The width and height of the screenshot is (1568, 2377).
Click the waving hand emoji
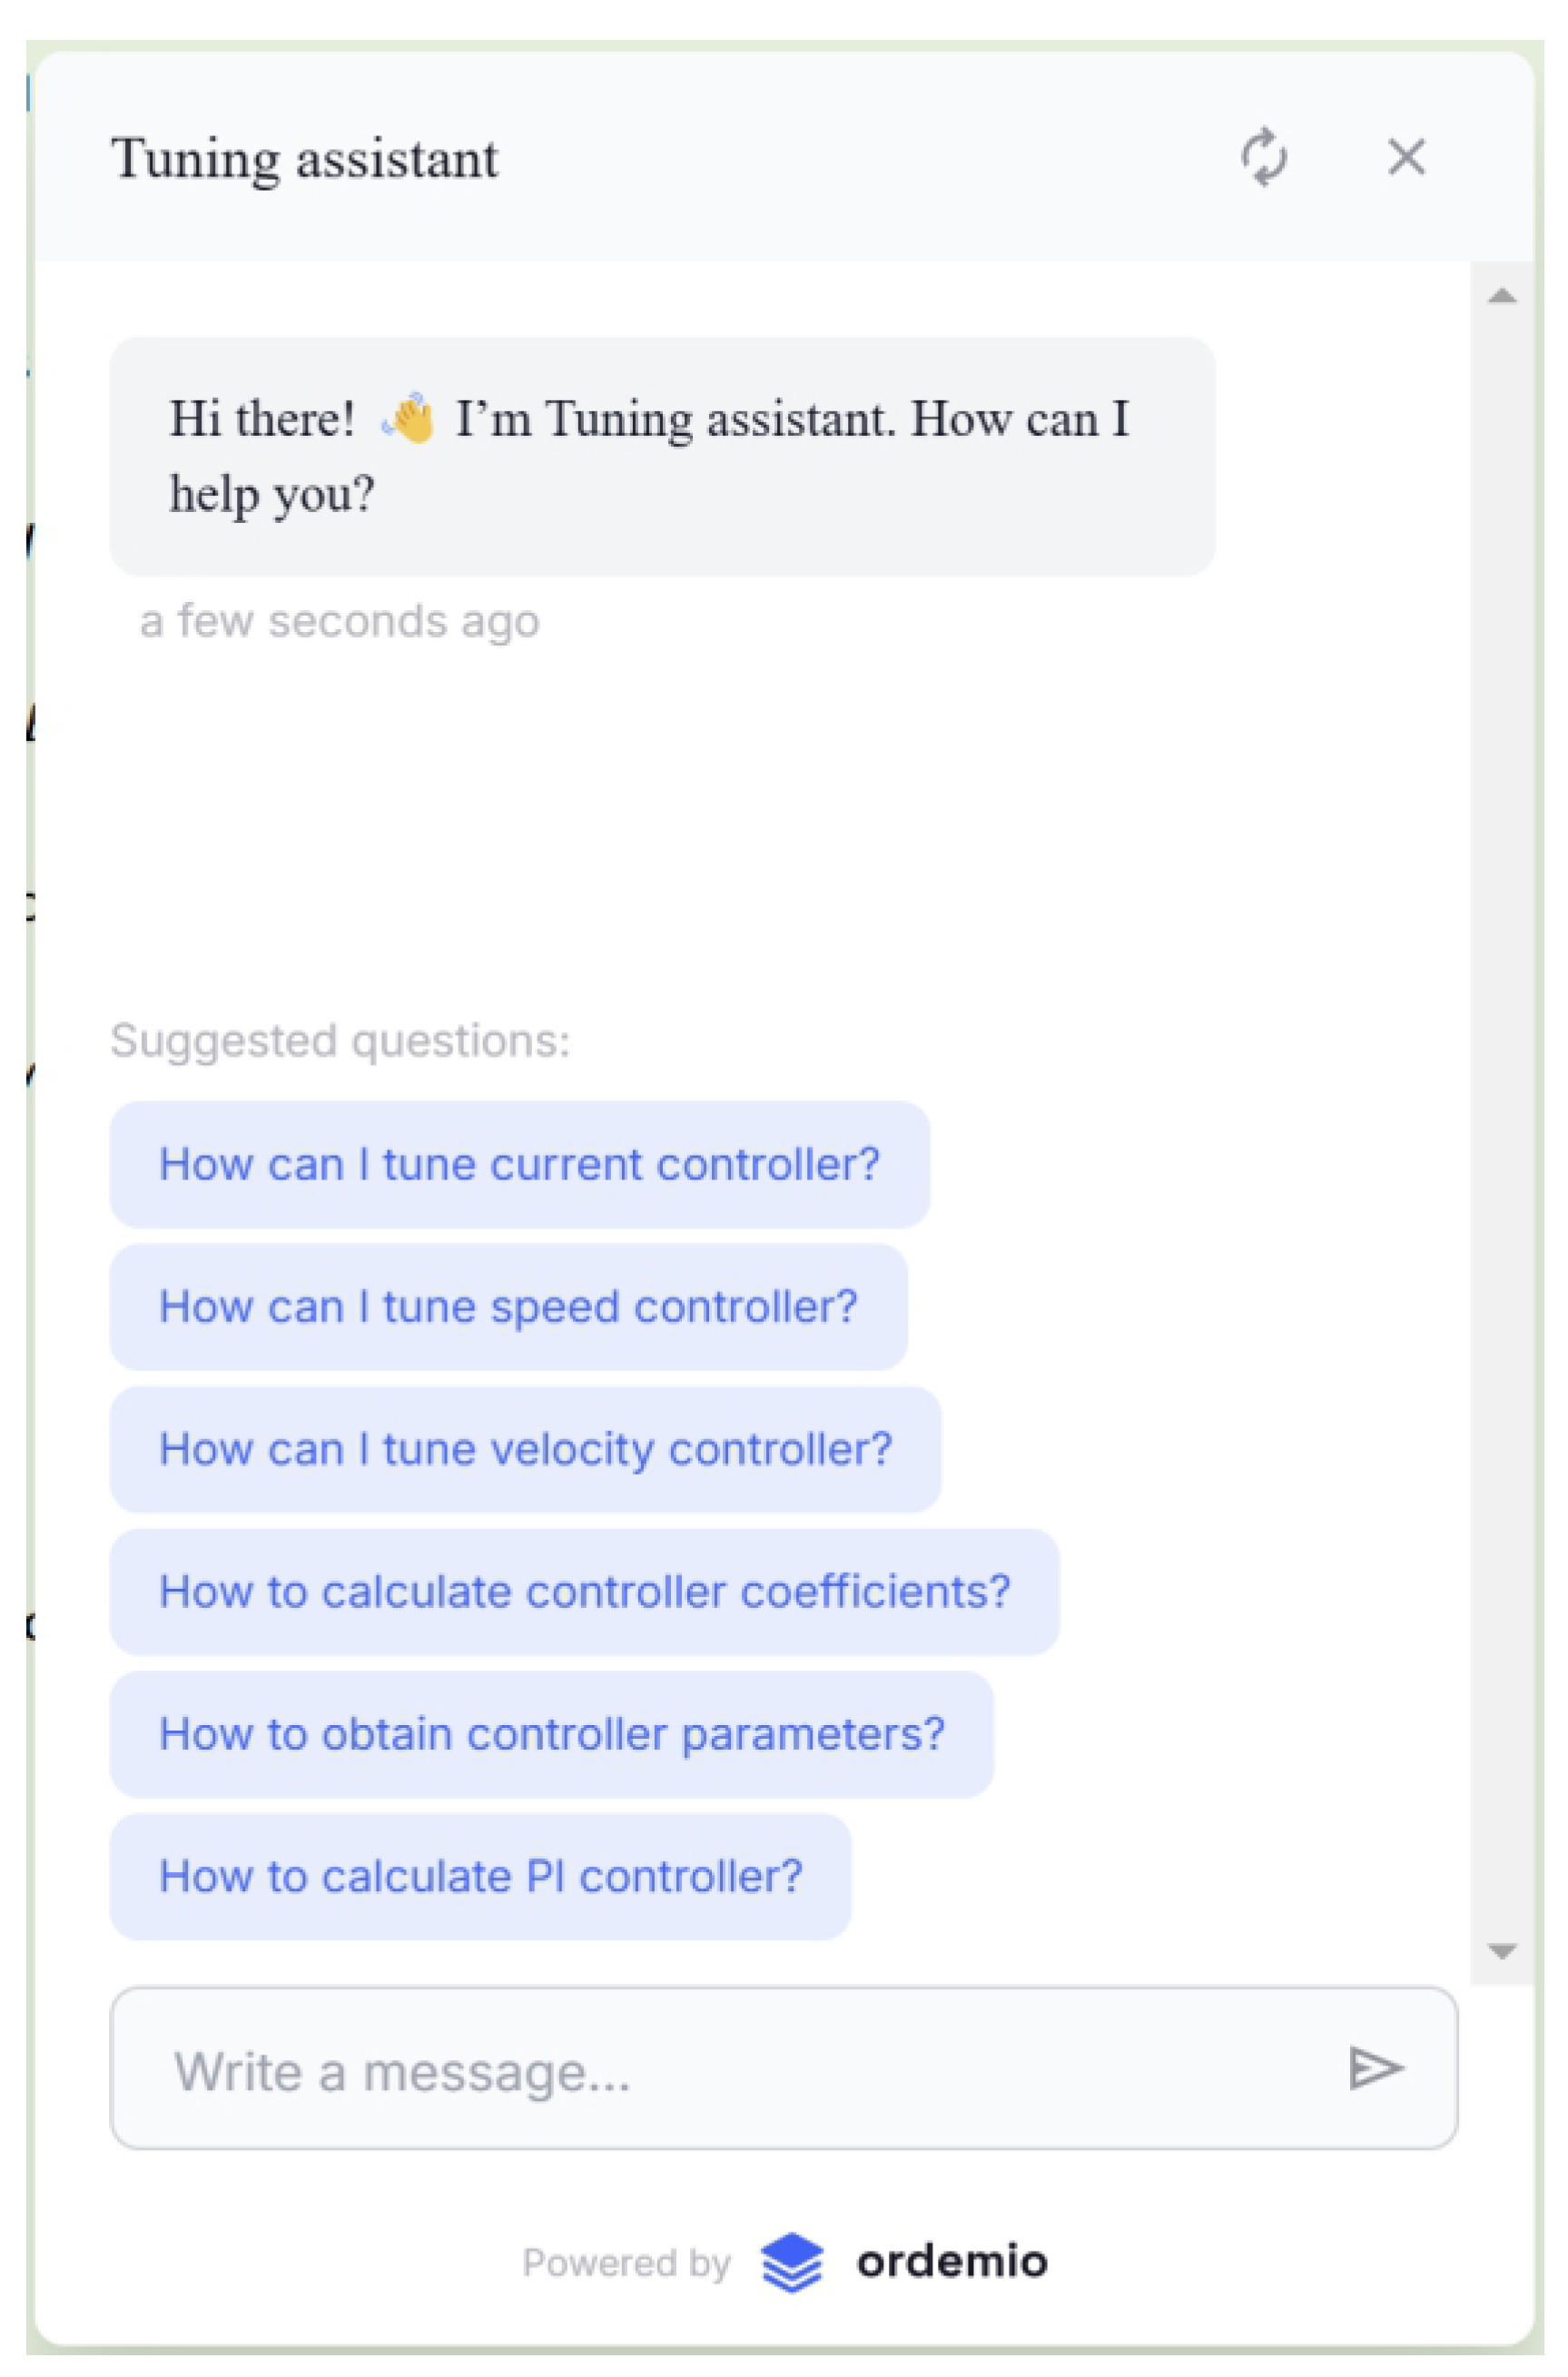coord(408,418)
